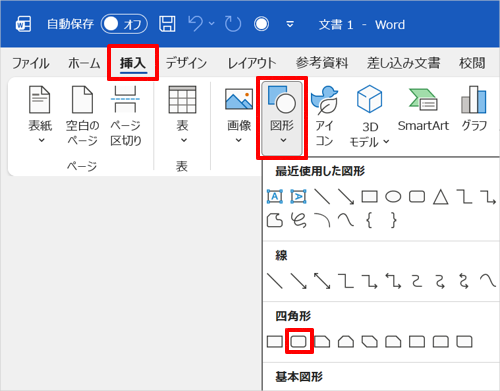This screenshot has width=500, height=391.
Task: Select snip single corner rectangle in 四角形
Action: point(322,342)
